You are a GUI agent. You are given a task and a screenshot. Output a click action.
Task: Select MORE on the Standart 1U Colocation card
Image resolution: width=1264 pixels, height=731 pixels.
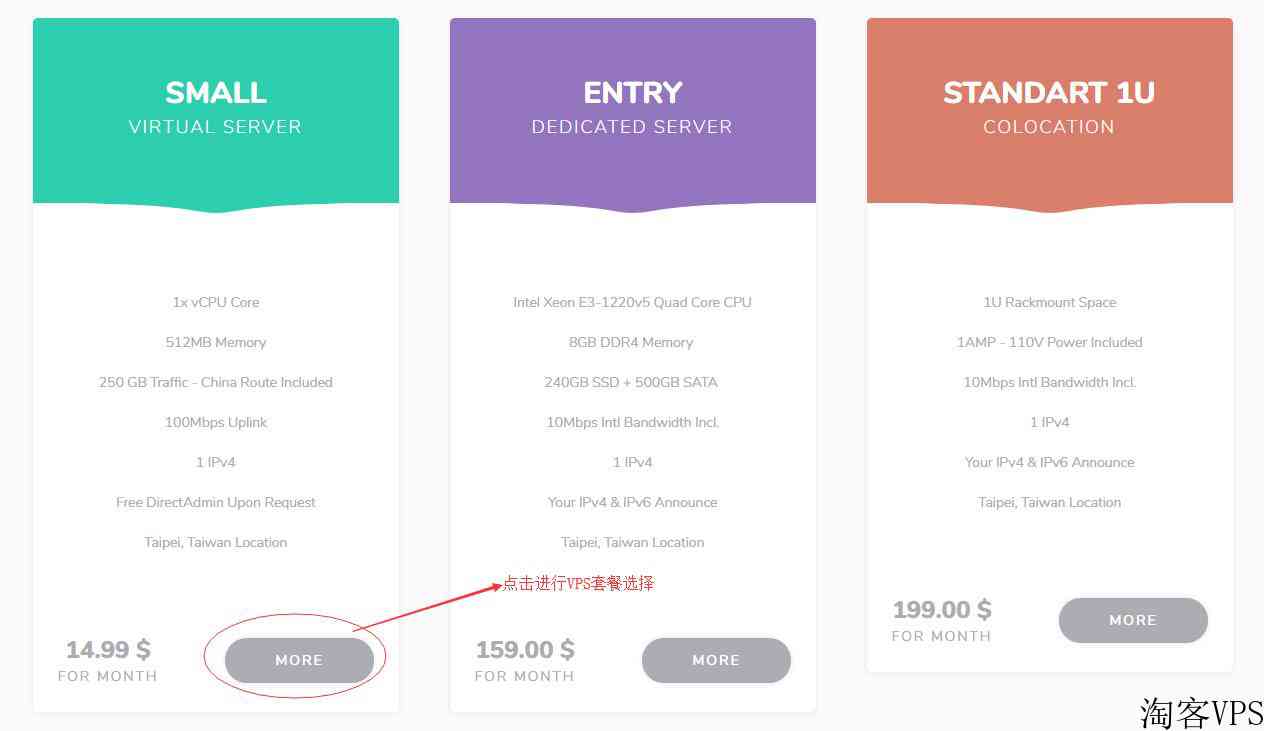click(x=1133, y=620)
